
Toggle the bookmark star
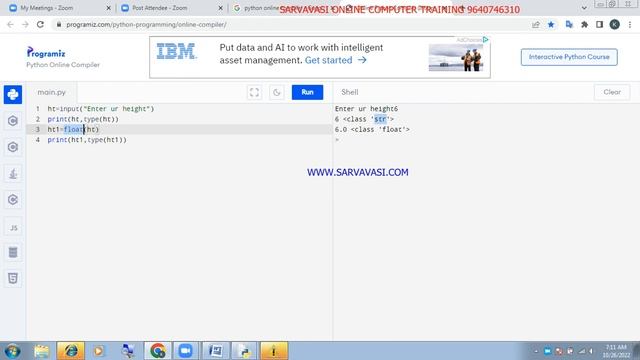click(x=551, y=24)
